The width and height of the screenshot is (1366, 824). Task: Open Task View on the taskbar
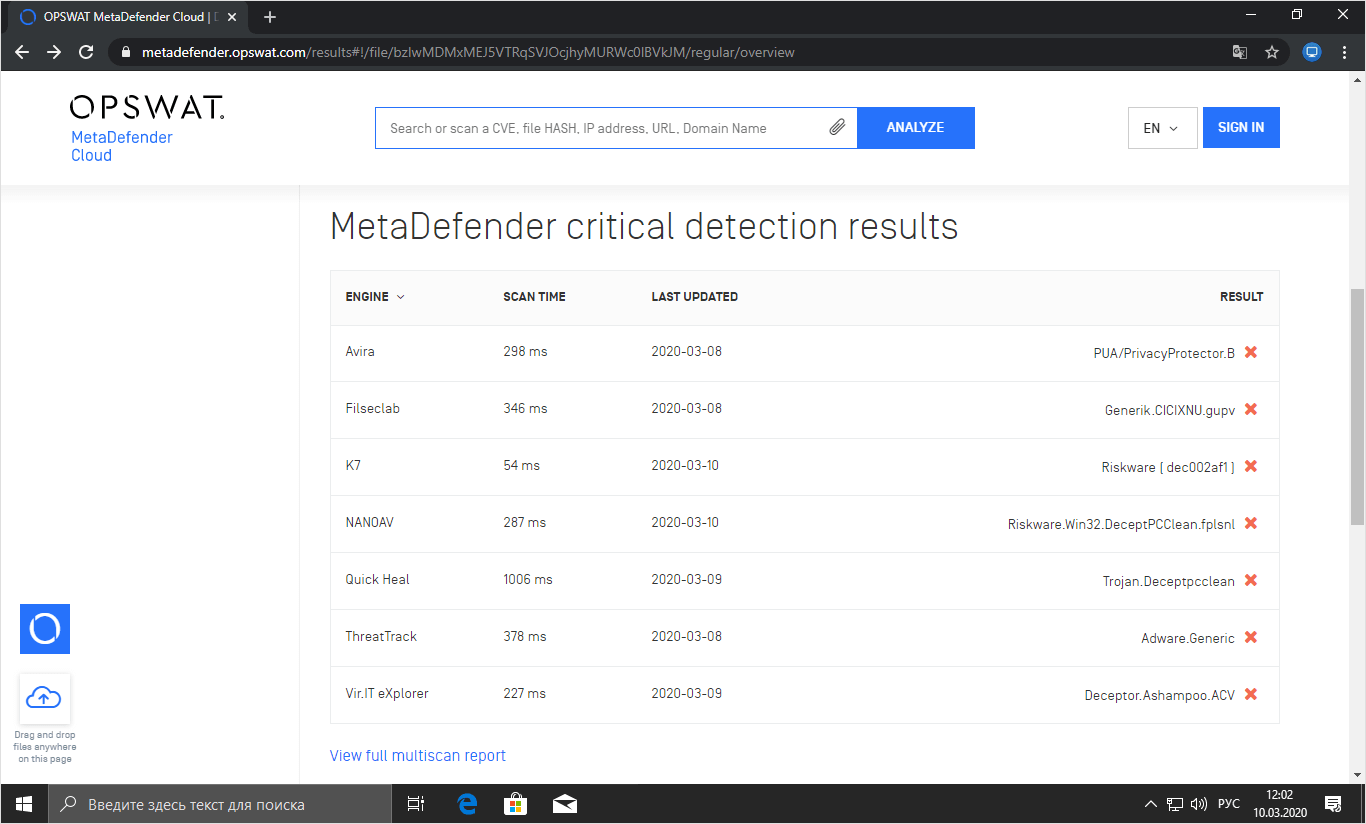click(416, 804)
